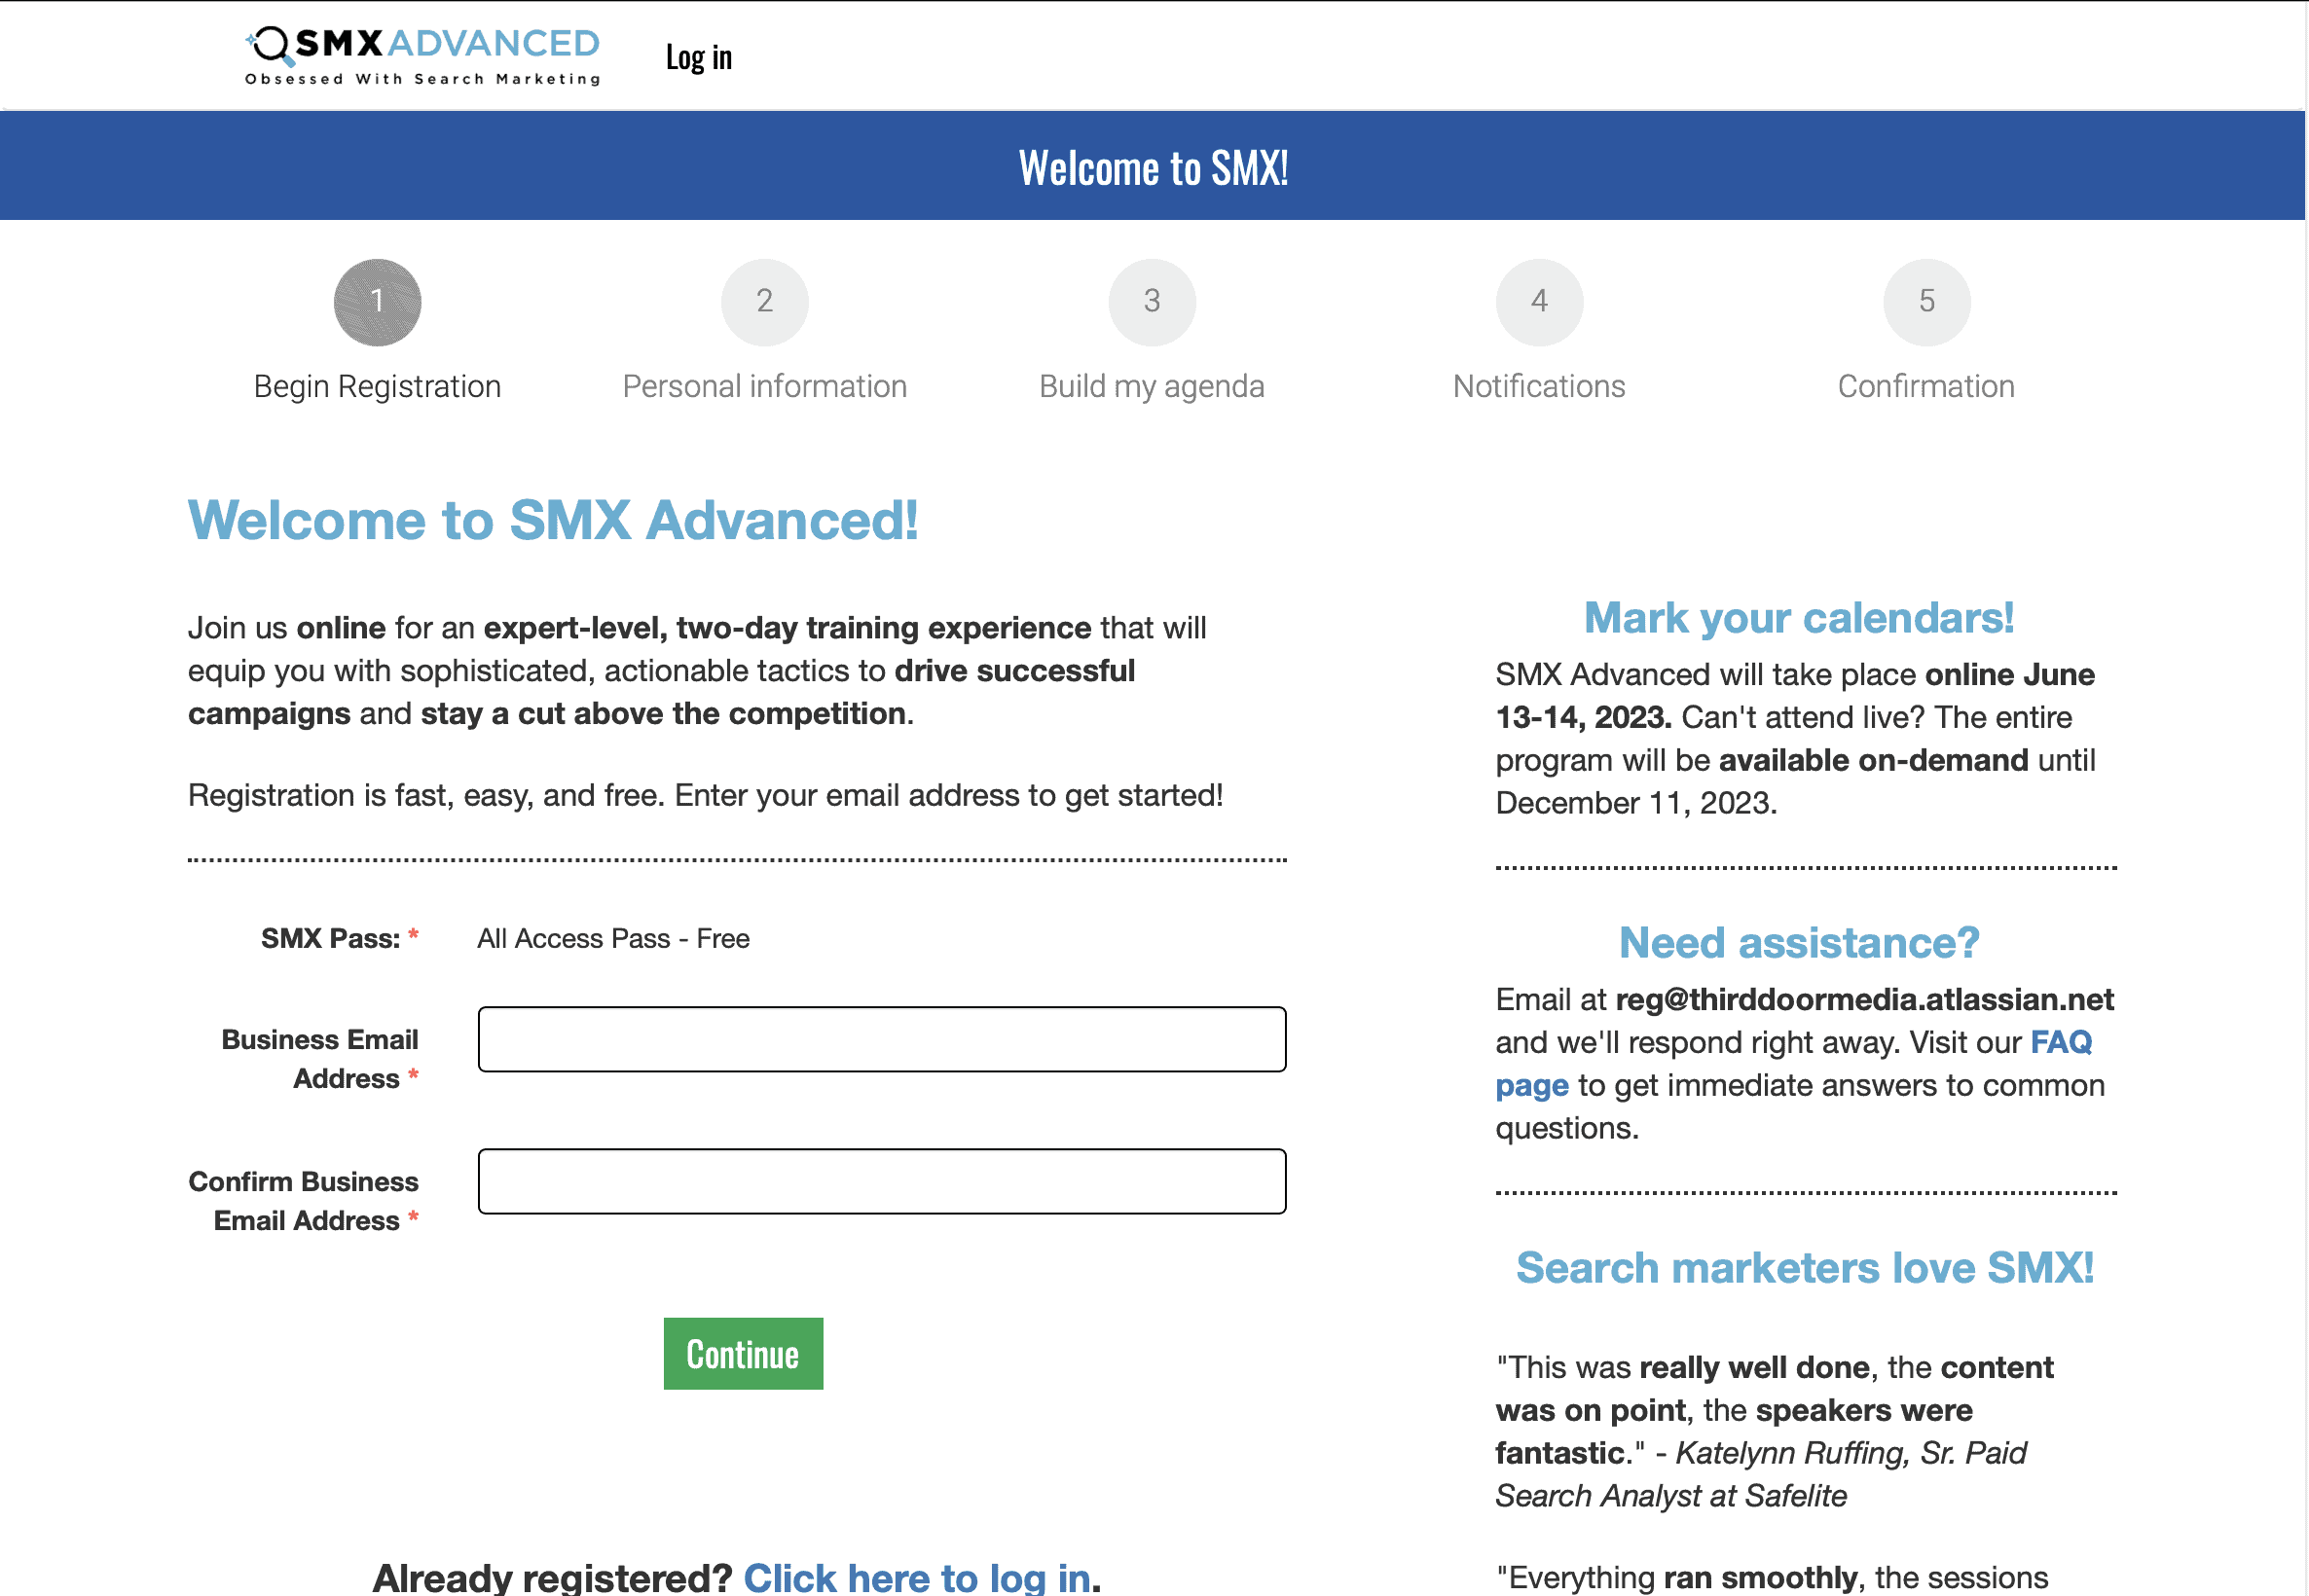
Task: Select step 2 Personal information circle
Action: (765, 302)
